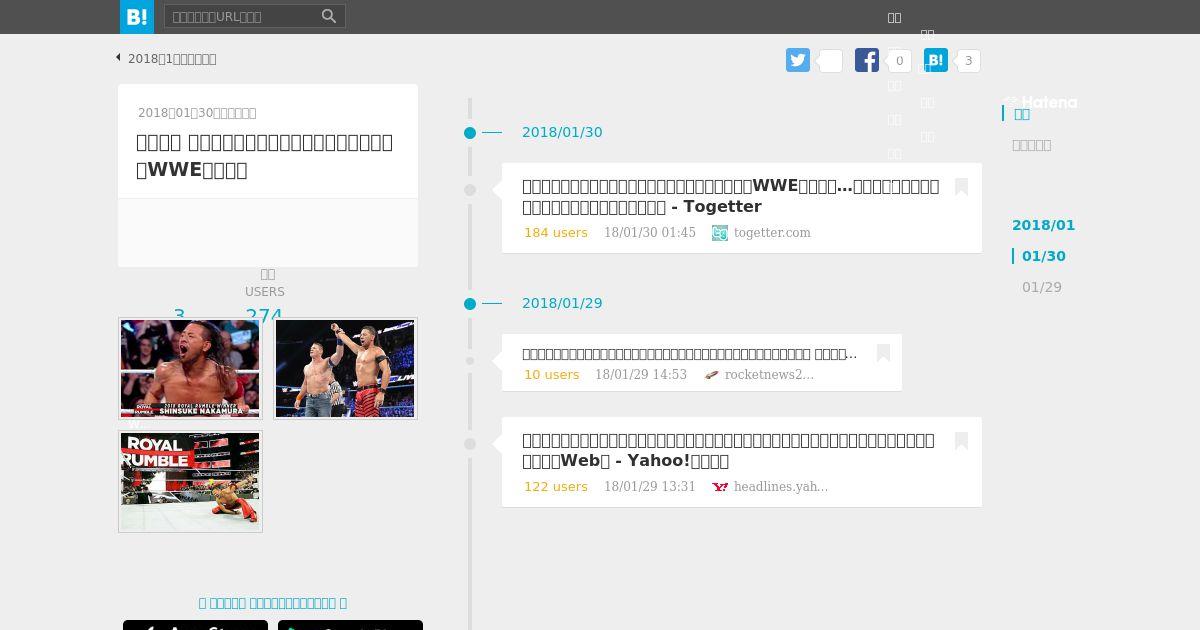Click the 18/01/29 13:31 timestamp
1200x630 pixels.
650,487
